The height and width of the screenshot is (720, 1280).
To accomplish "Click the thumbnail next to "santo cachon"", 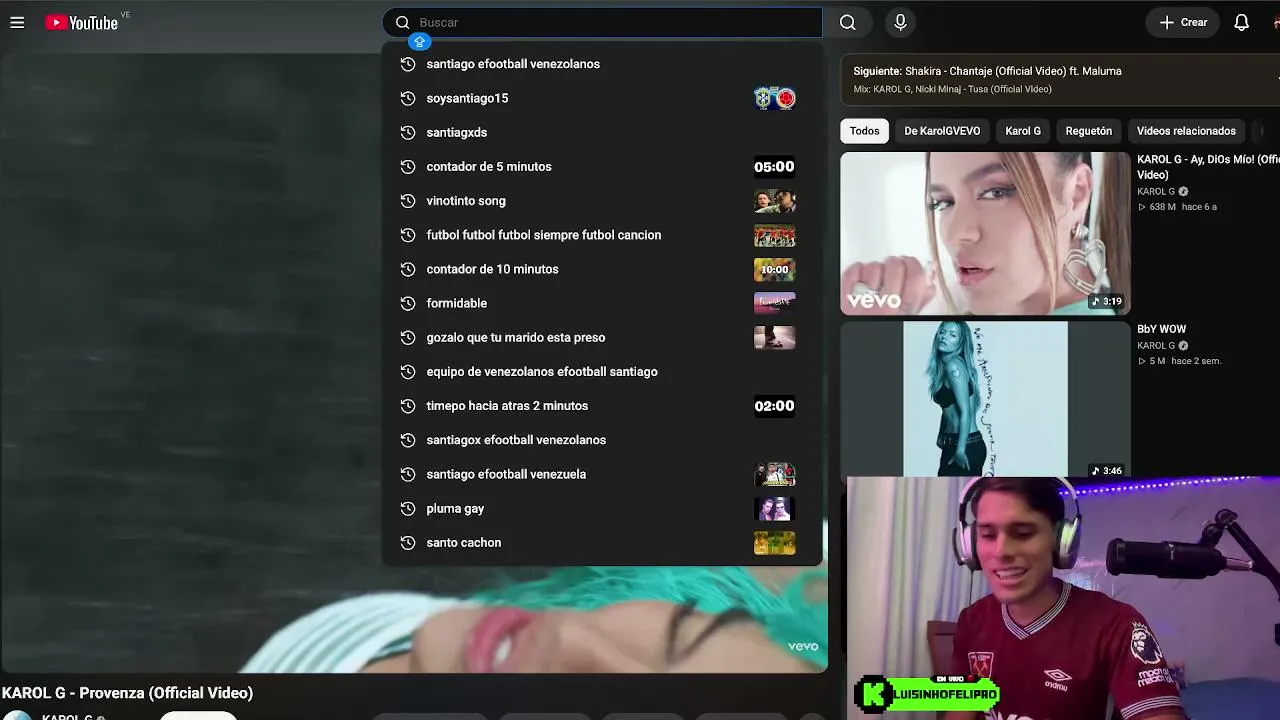I will coord(774,543).
